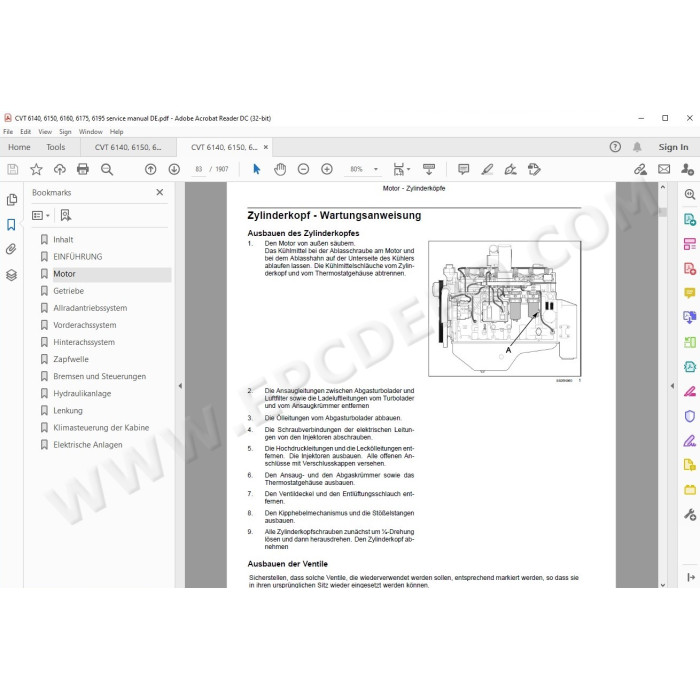Open the Help question icon
This screenshot has height=700, width=700.
click(x=615, y=147)
